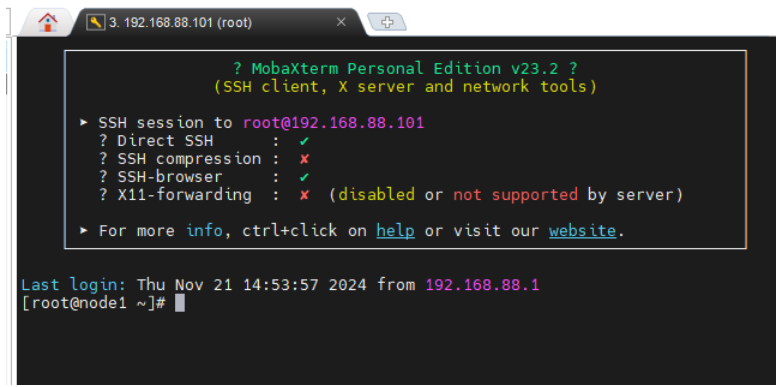The width and height of the screenshot is (777, 387).
Task: Click the root@192.168.88.101 address text
Action: 333,123
